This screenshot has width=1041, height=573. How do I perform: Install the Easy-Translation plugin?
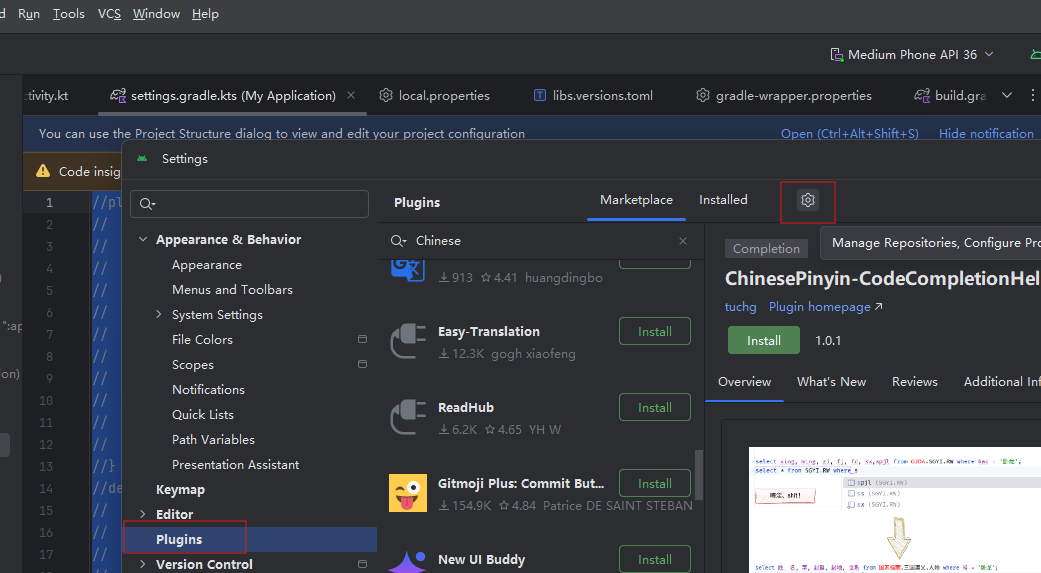[655, 331]
